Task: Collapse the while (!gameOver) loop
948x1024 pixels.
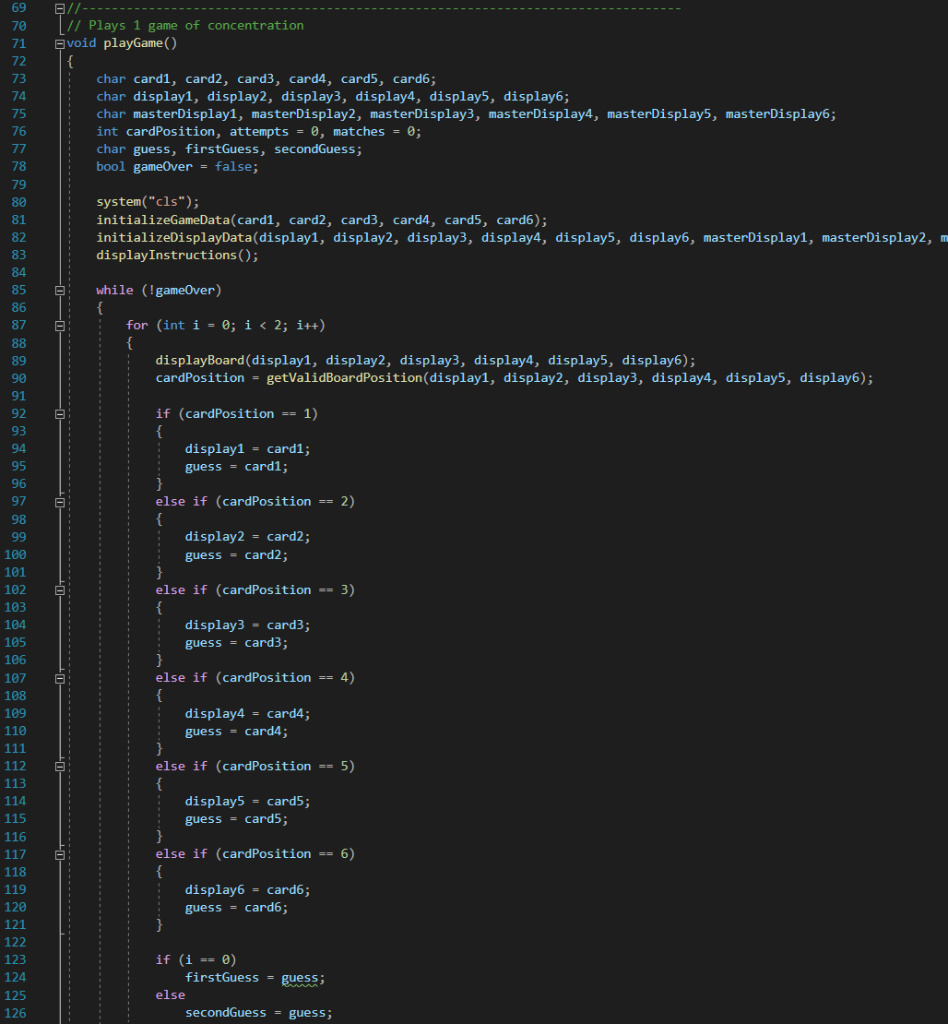Action: tap(59, 291)
